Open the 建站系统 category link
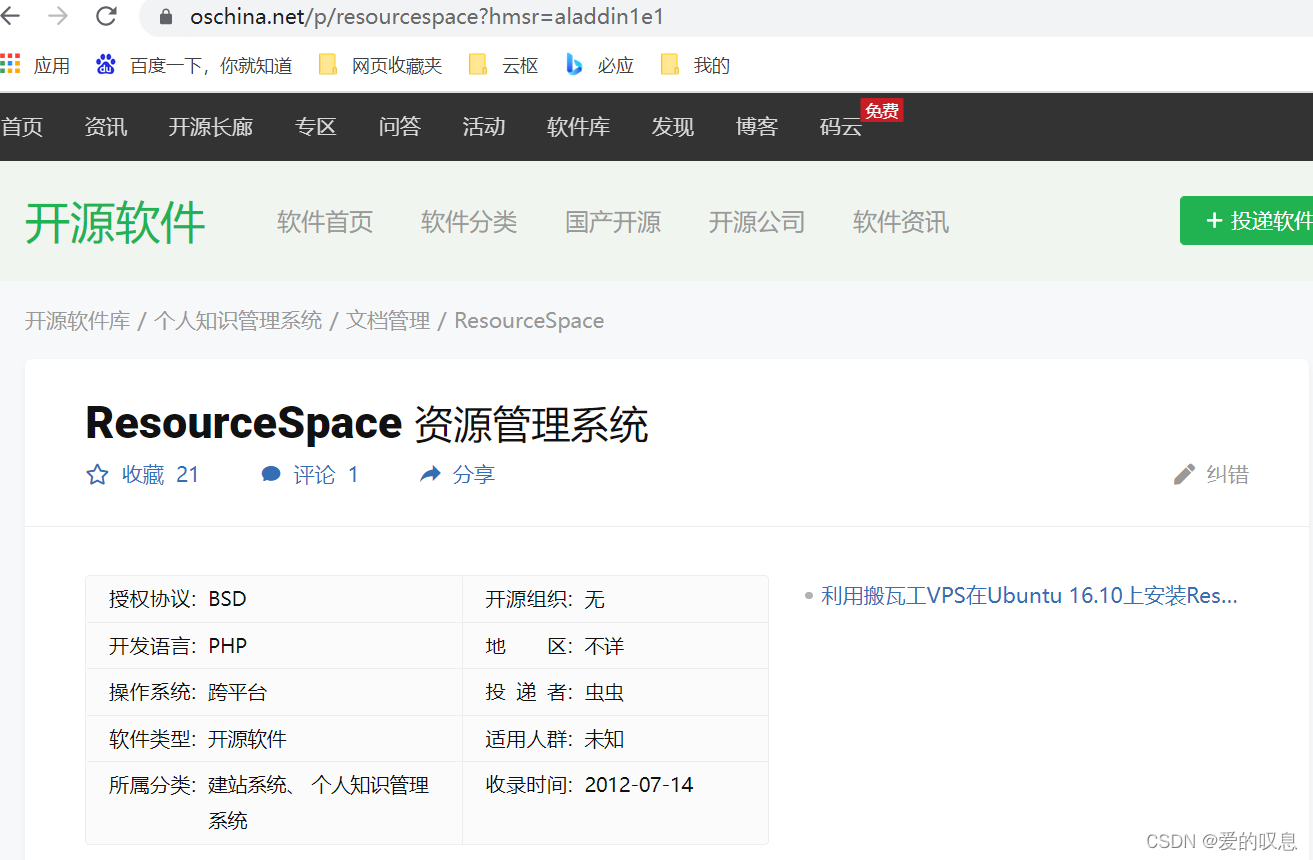The height and width of the screenshot is (860, 1313). [x=247, y=785]
